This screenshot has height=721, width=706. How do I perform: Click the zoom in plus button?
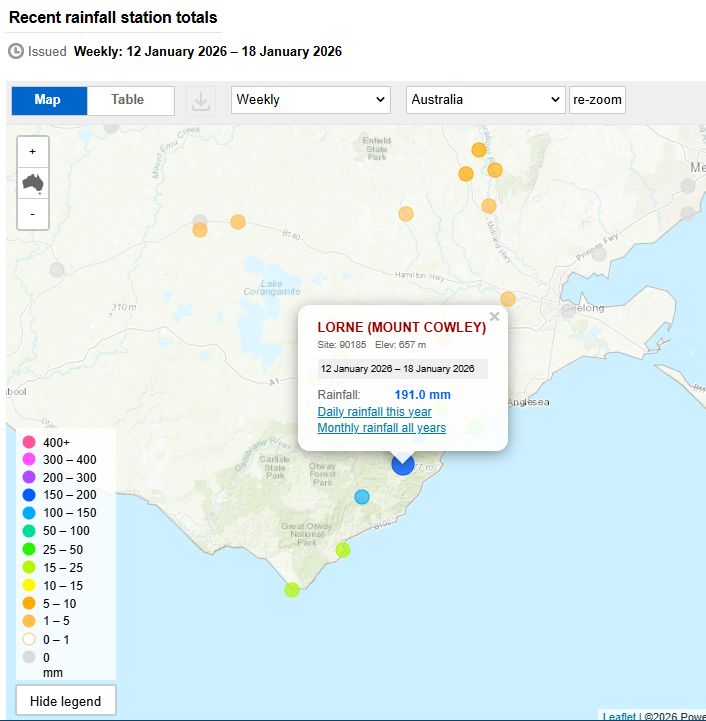point(33,151)
